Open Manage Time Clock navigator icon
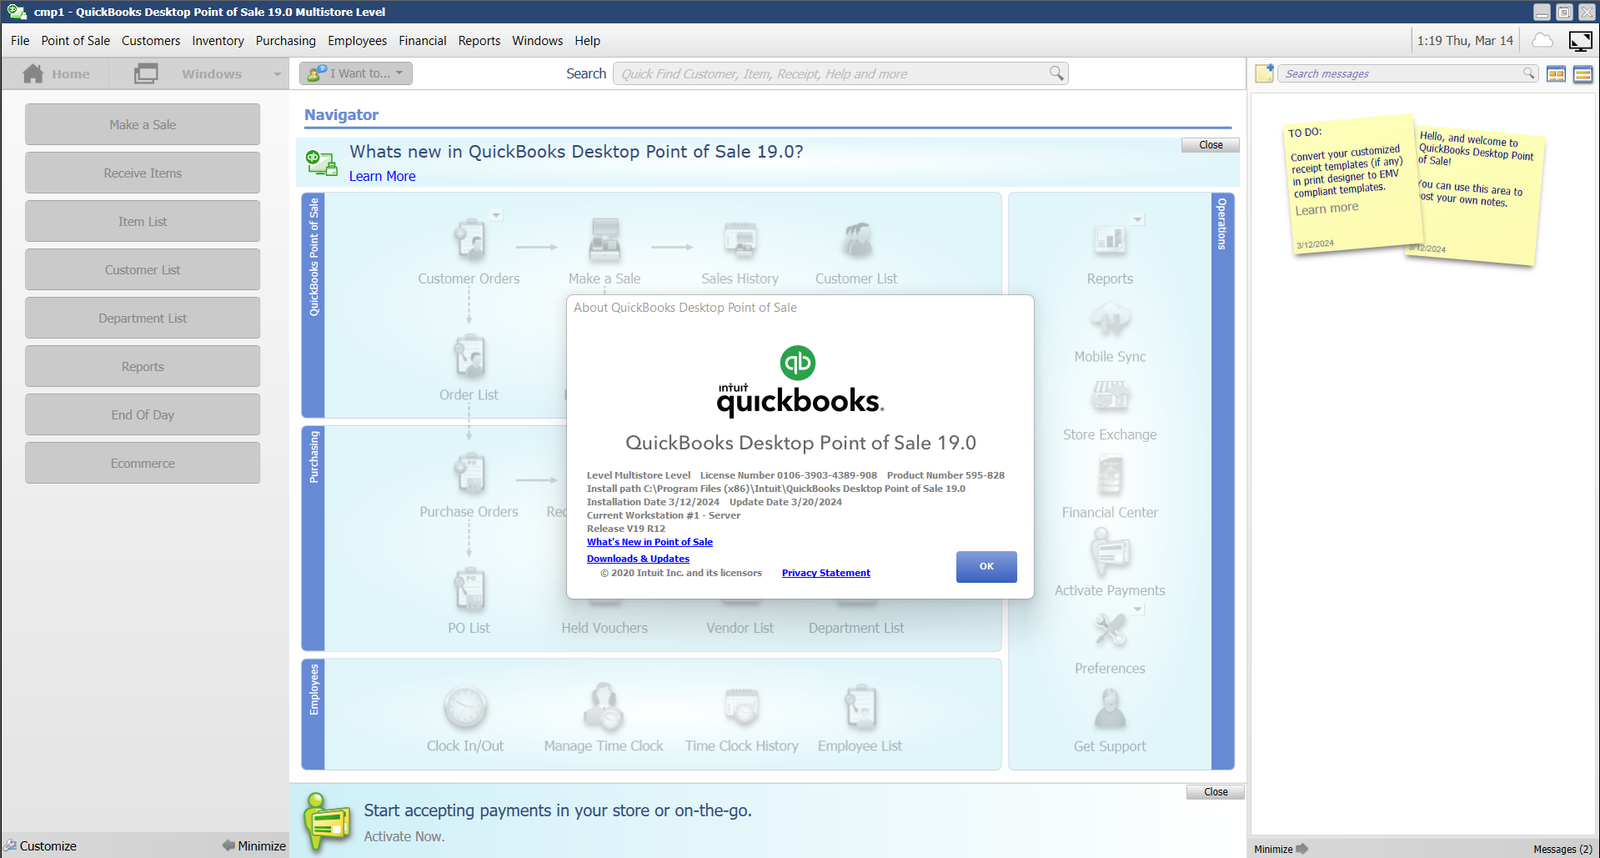Viewport: 1600px width, 858px height. pyautogui.click(x=604, y=707)
